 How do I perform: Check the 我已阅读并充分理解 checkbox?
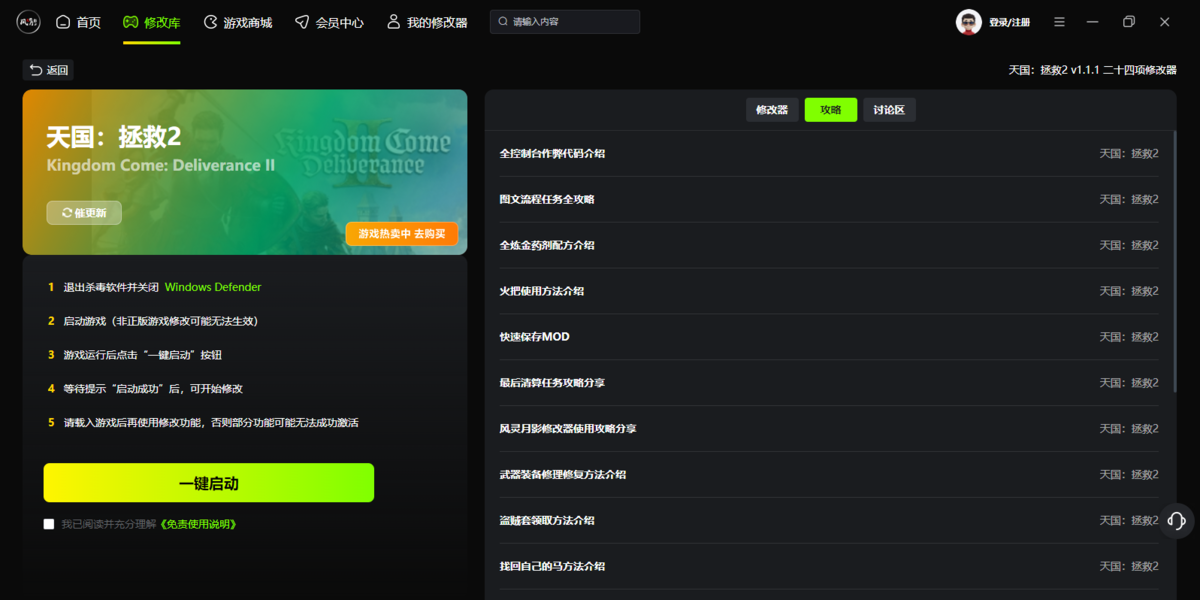[x=49, y=524]
